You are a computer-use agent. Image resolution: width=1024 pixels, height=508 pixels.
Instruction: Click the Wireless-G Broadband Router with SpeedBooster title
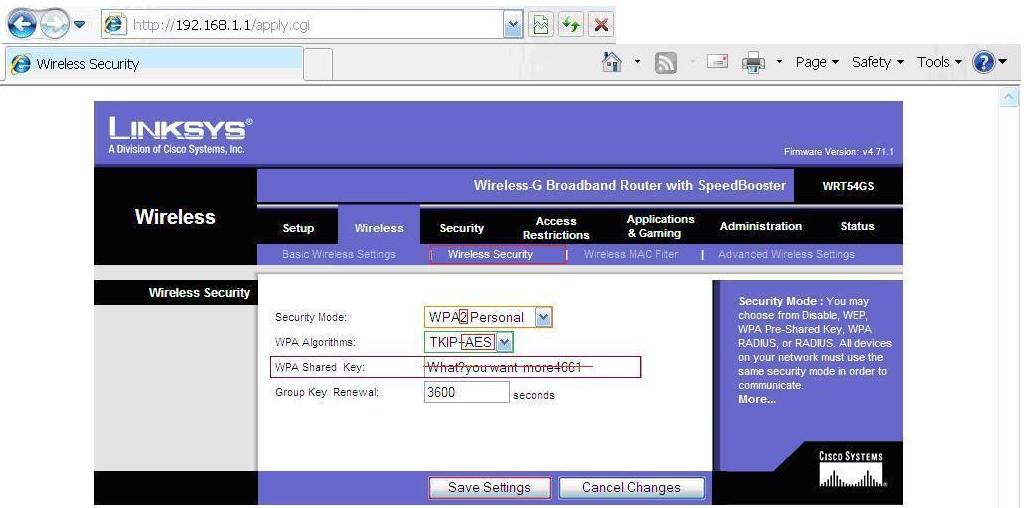(x=630, y=185)
